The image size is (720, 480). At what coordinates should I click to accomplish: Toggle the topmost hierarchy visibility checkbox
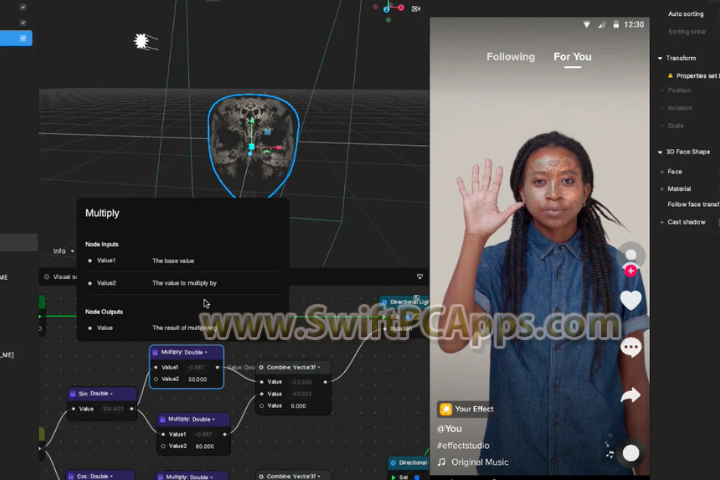point(23,7)
